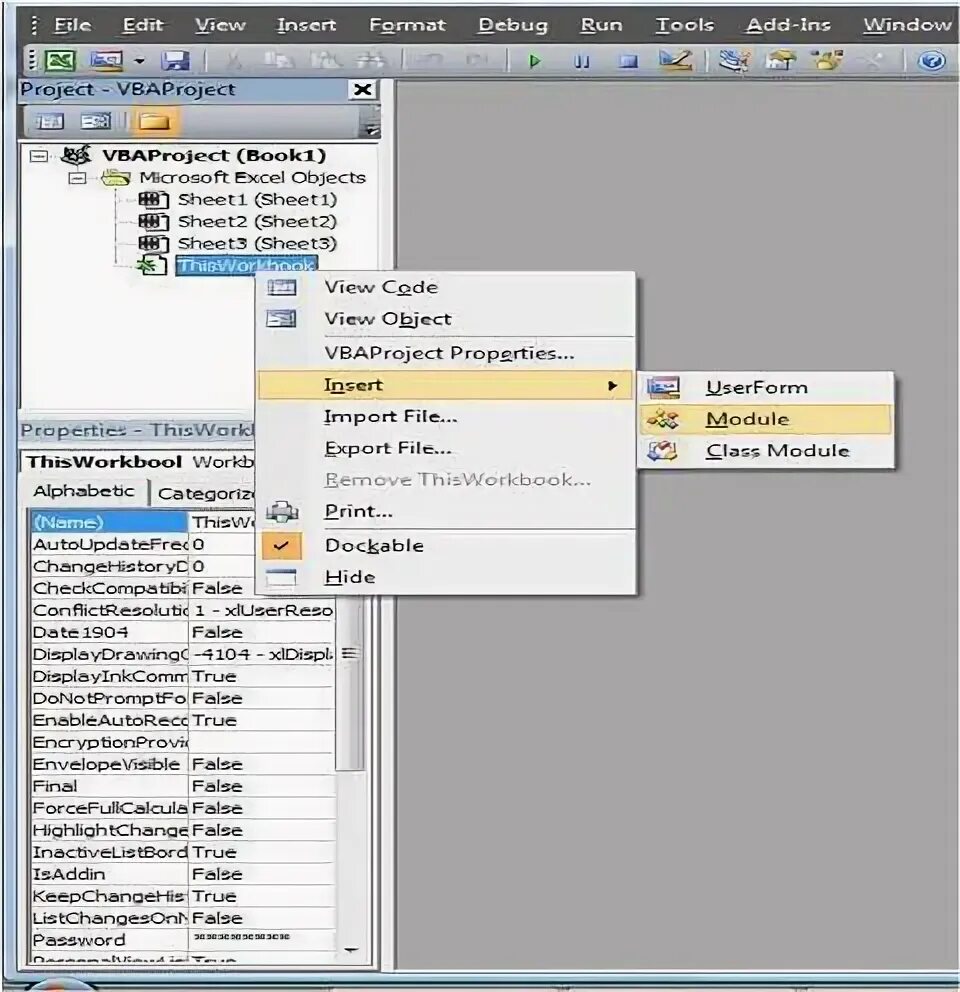Image resolution: width=960 pixels, height=992 pixels.
Task: Close the Project - VBAProject panel
Action: pos(363,89)
